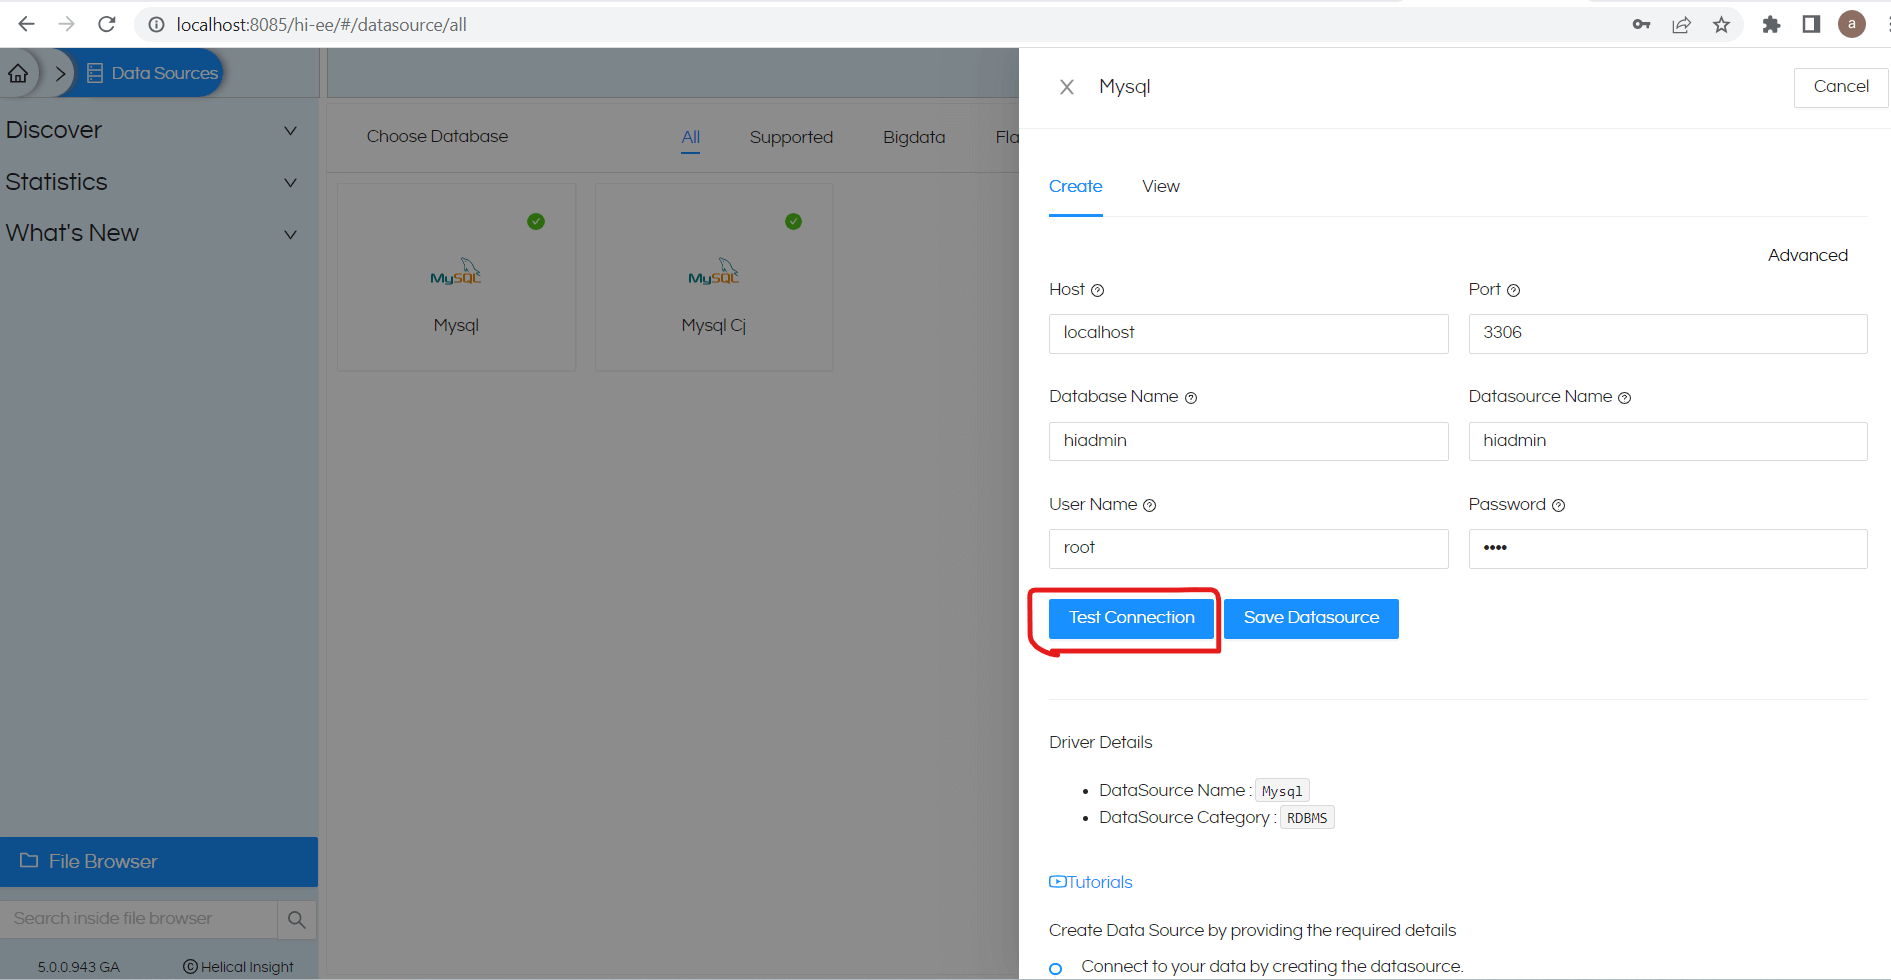Click the breadcrumb chevron arrow
Viewport: 1891px width, 980px height.
point(60,73)
